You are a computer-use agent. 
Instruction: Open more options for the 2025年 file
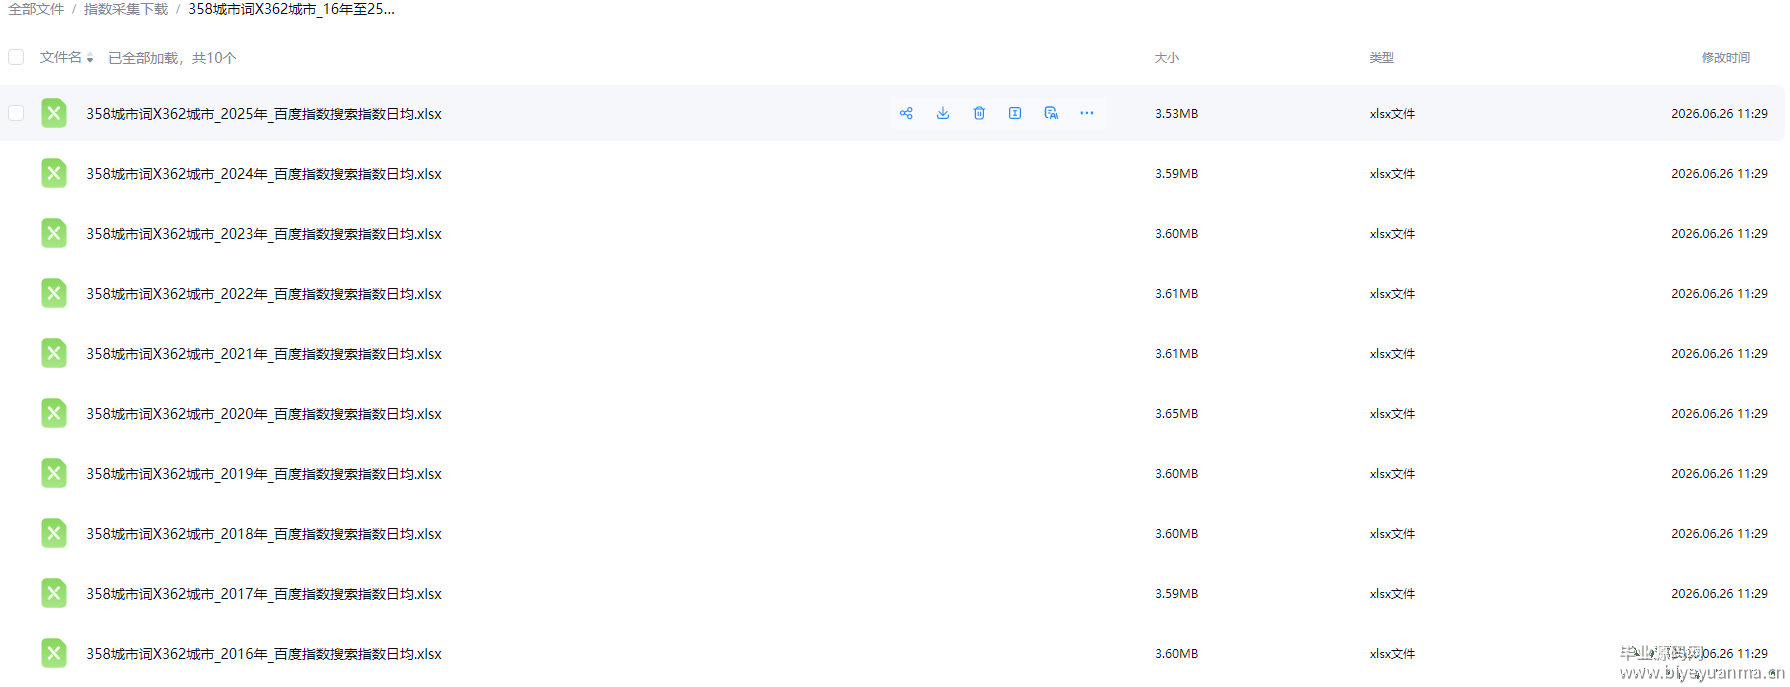1087,113
